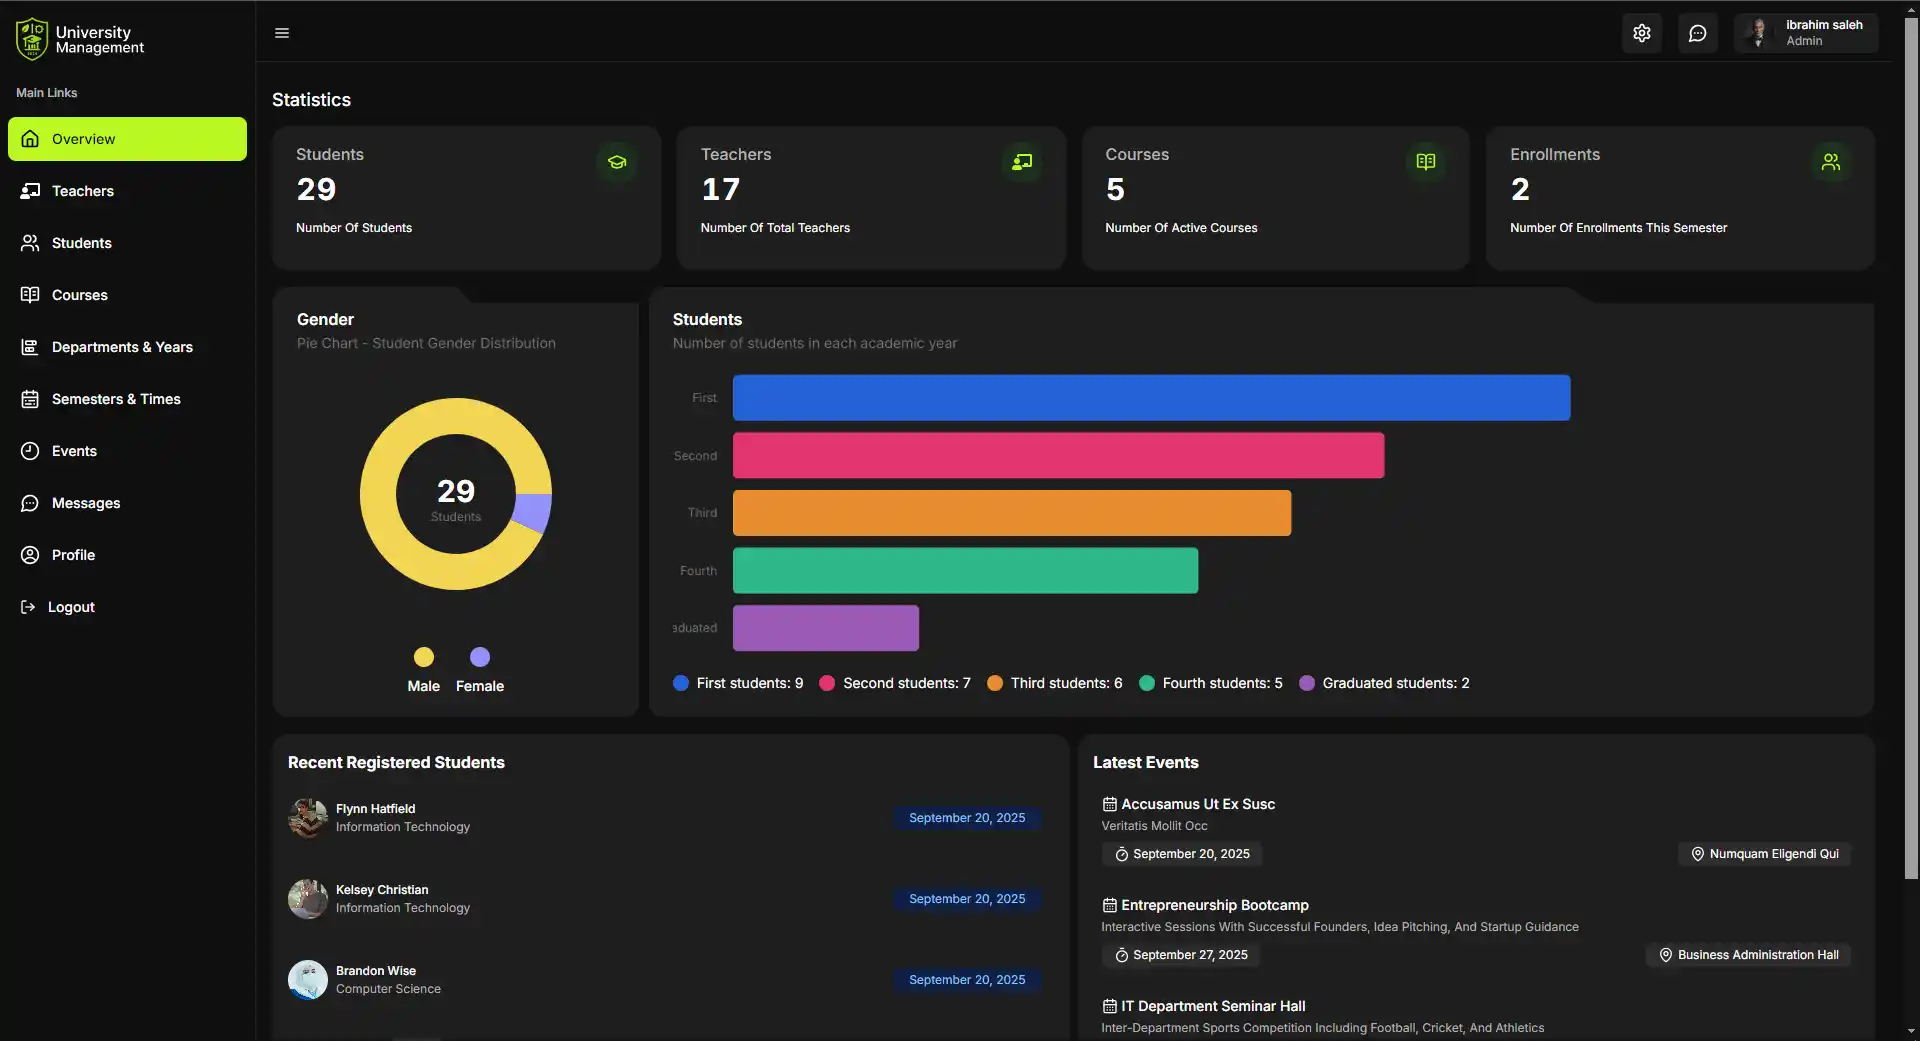
Task: Click the Logout link
Action: [x=71, y=606]
